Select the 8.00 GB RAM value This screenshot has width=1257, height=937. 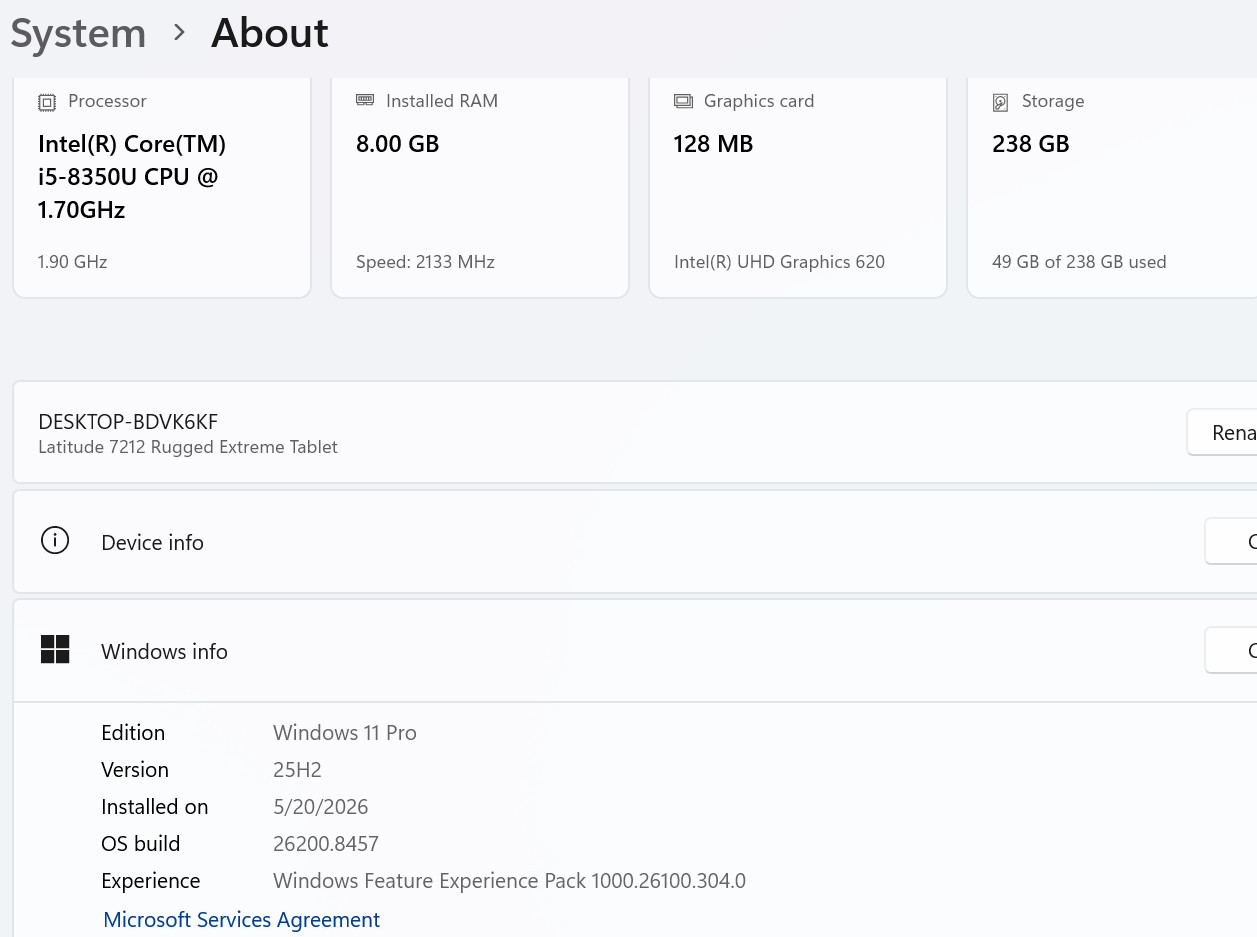[x=397, y=144]
